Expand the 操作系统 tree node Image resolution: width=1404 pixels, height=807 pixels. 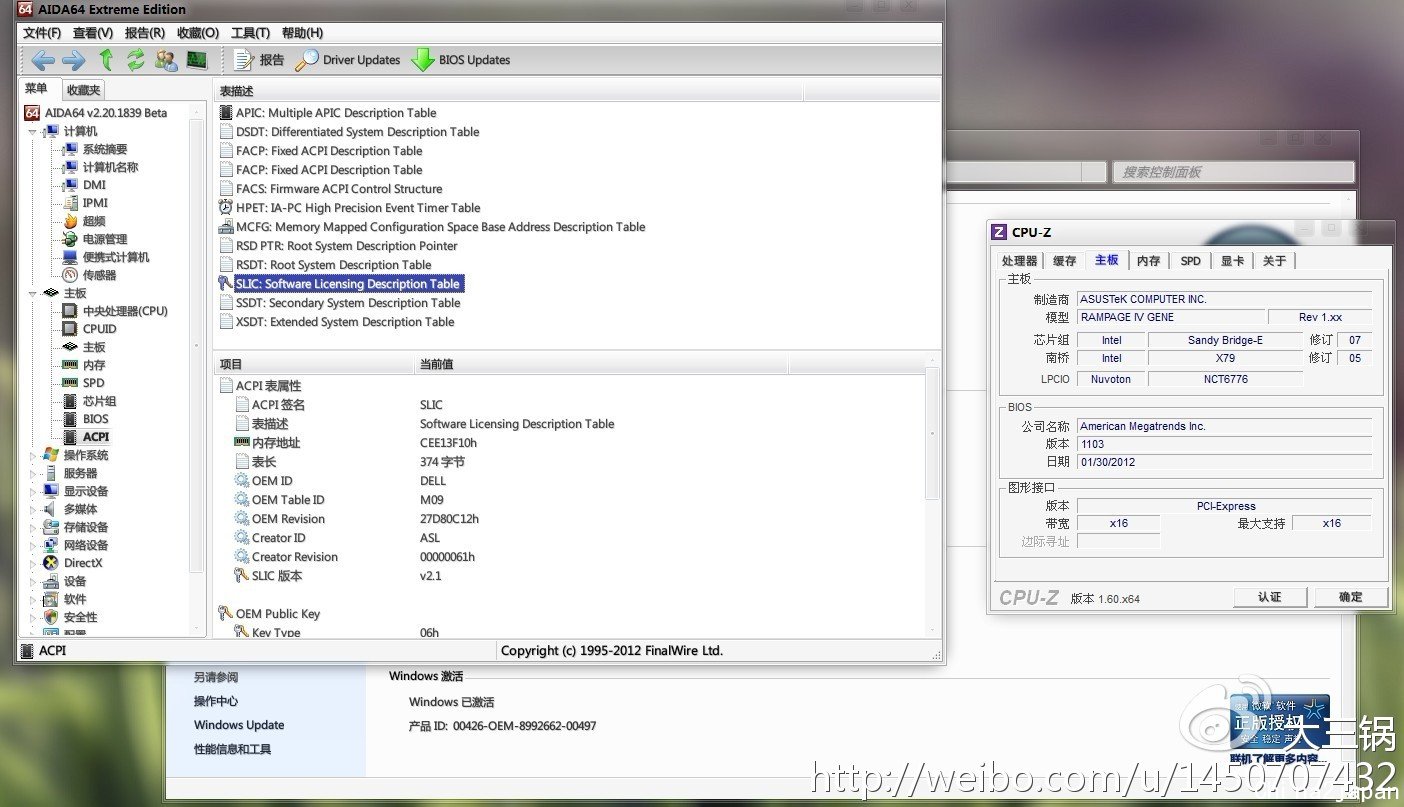click(x=32, y=455)
